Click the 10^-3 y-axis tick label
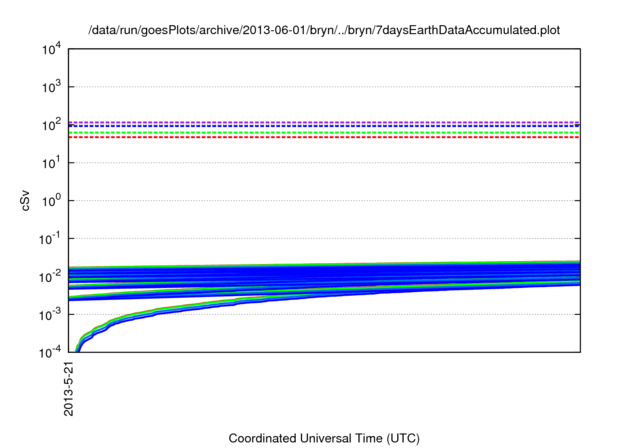The width and height of the screenshot is (640, 448). (x=49, y=315)
